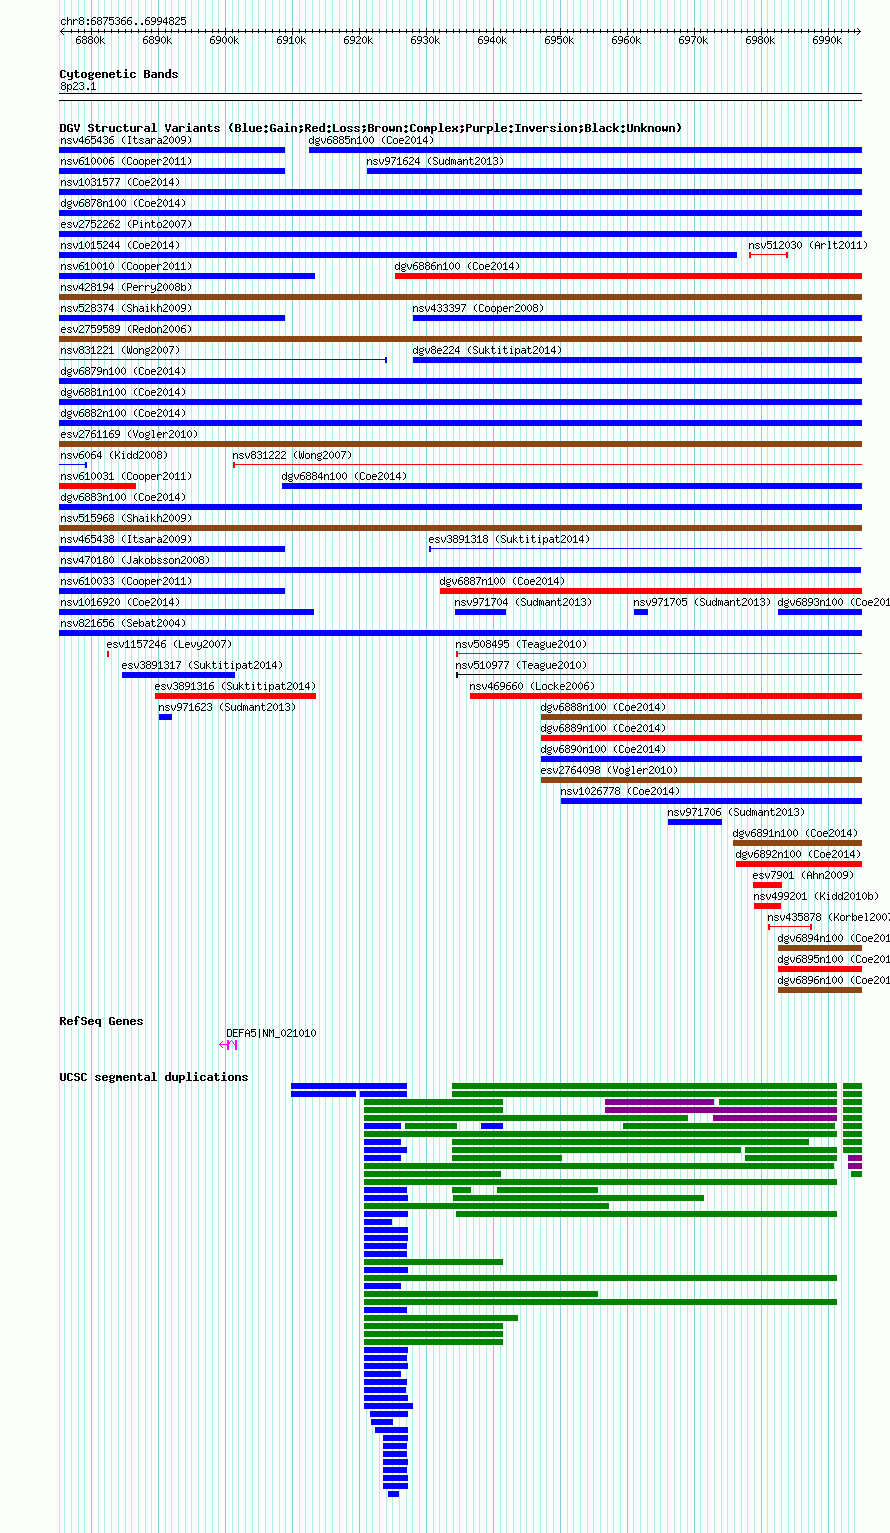Click the esv7901 (Ahn2009) label

[x=804, y=875]
